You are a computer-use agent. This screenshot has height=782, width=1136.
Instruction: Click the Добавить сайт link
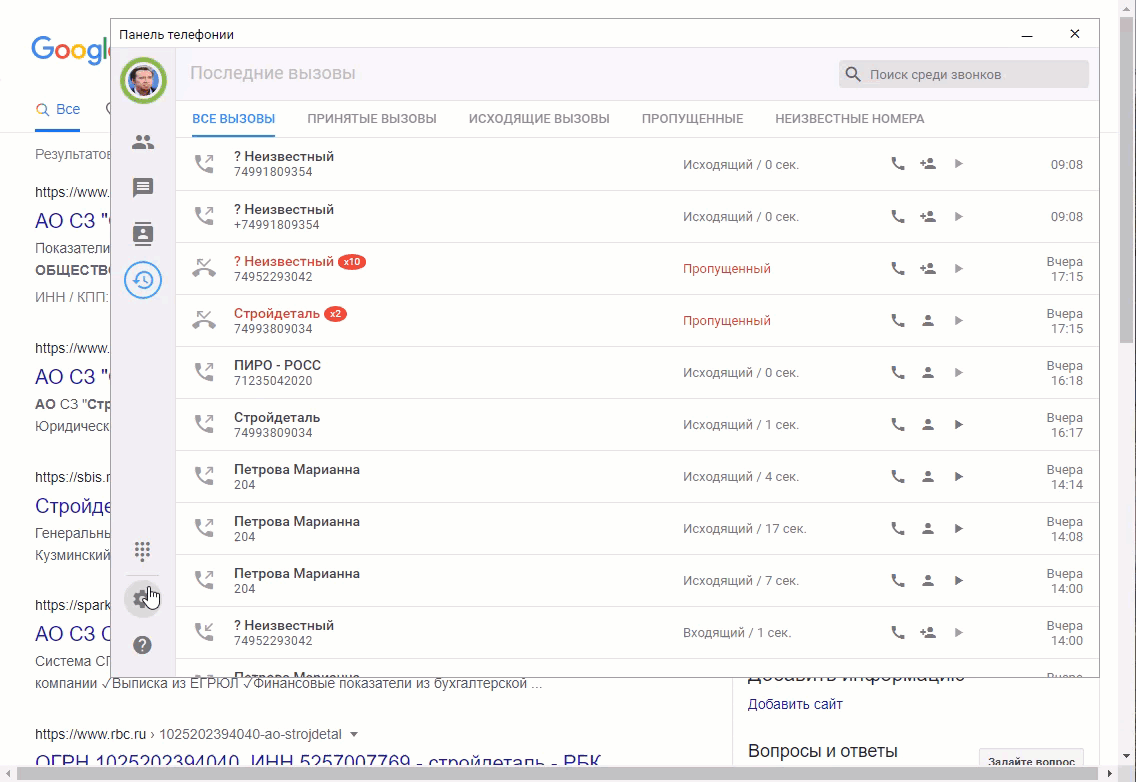click(795, 704)
